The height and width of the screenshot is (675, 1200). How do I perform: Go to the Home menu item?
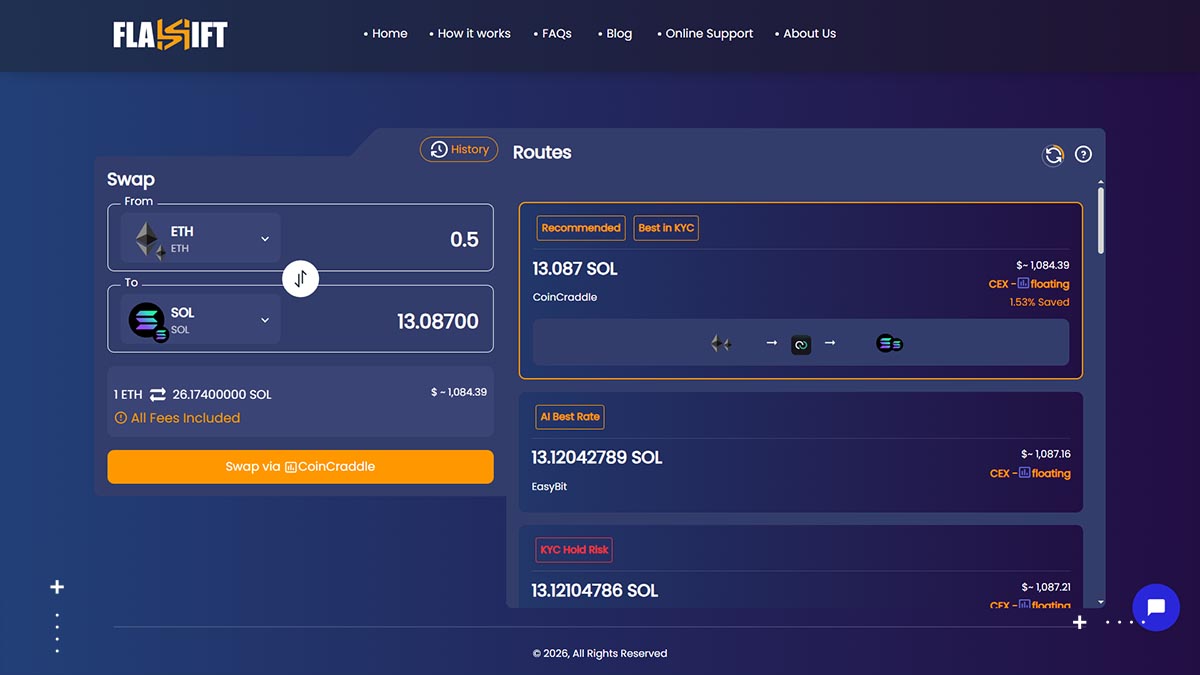[x=389, y=33]
